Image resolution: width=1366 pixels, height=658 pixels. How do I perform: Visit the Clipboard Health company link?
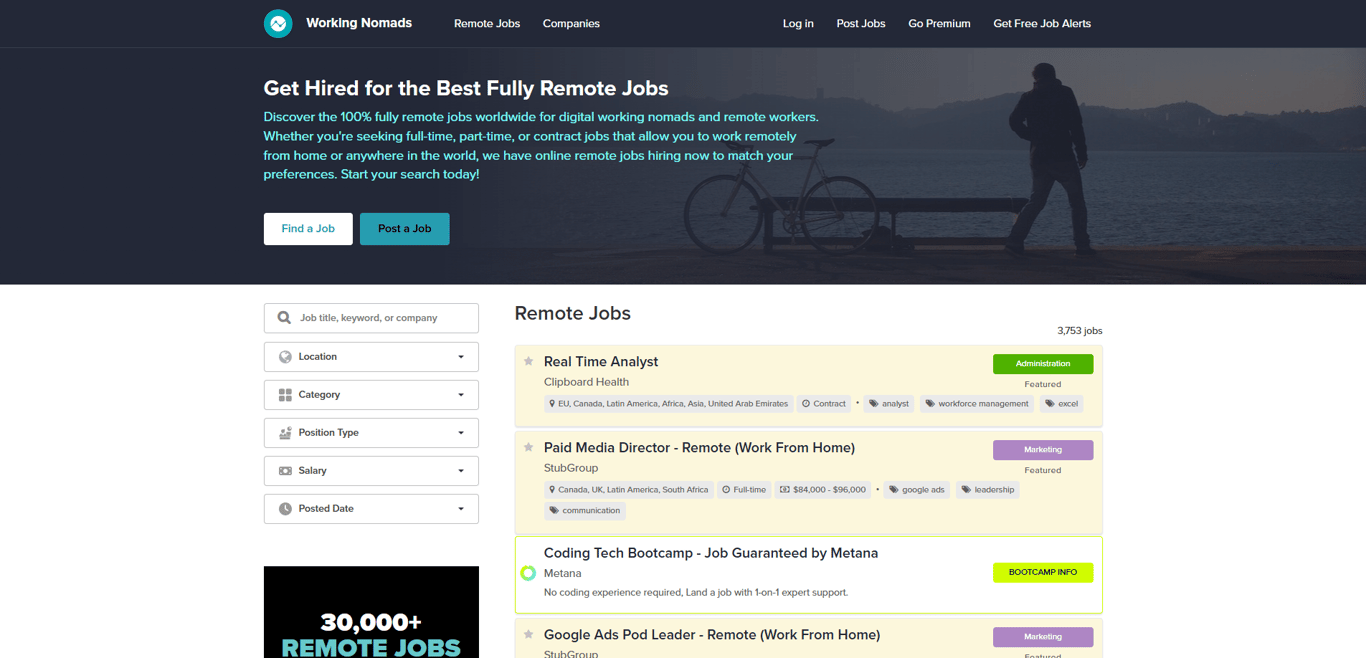pyautogui.click(x=586, y=382)
